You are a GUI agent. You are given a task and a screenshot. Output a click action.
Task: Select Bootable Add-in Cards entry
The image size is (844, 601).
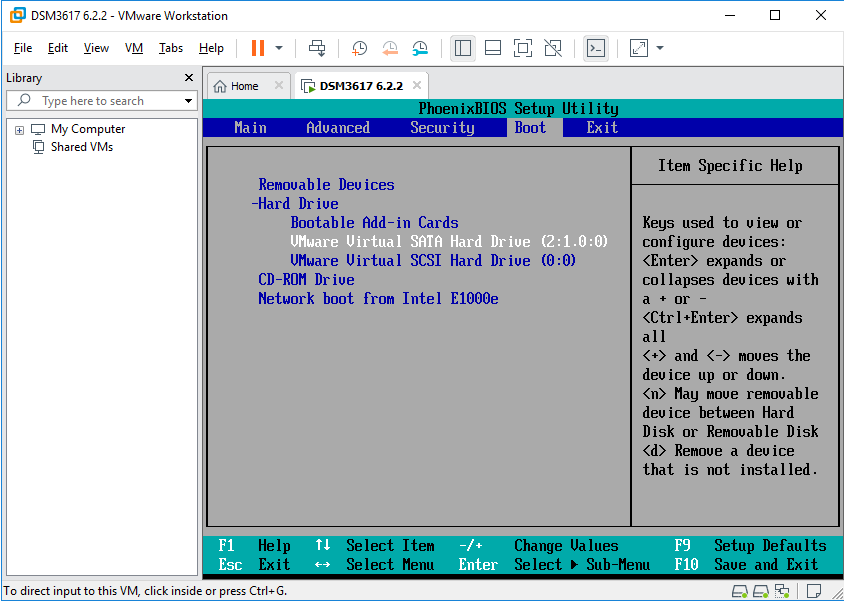(375, 223)
